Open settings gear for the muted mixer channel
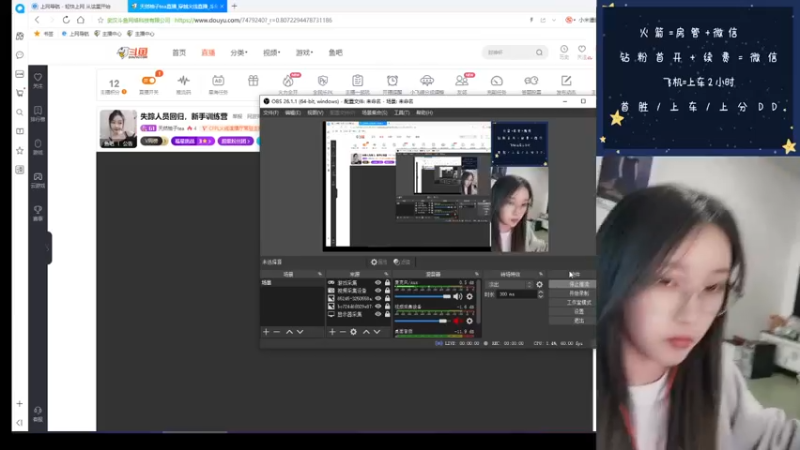 click(x=469, y=321)
